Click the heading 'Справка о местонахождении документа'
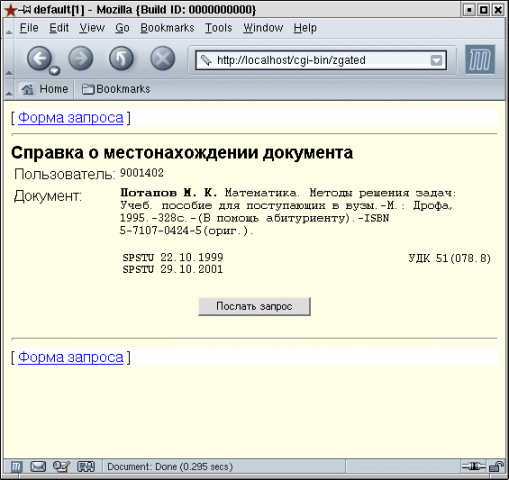This screenshot has width=509, height=480. [182, 153]
